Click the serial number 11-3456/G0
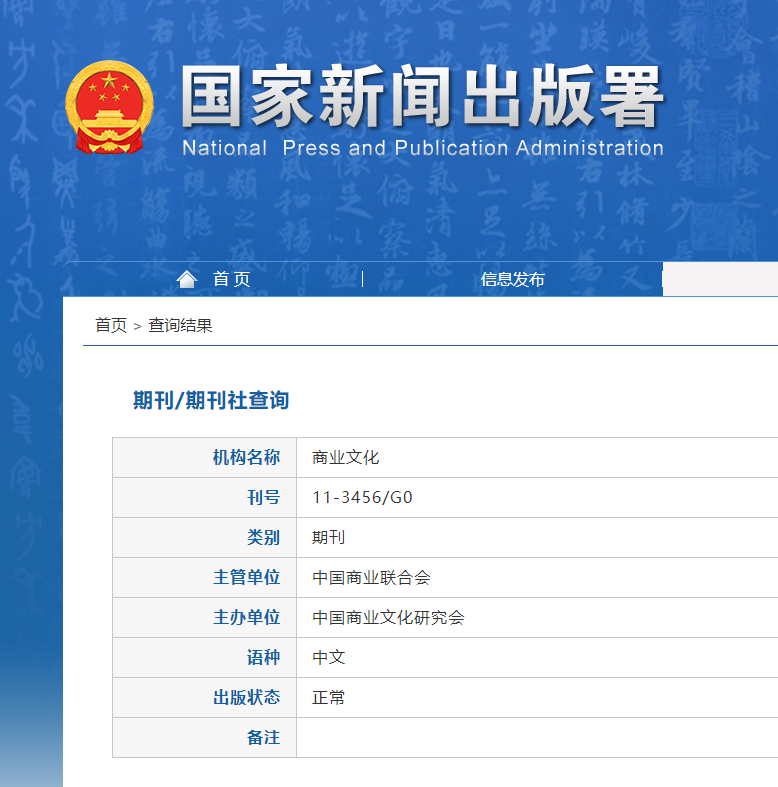Screen dimensions: 778x787 pos(362,497)
